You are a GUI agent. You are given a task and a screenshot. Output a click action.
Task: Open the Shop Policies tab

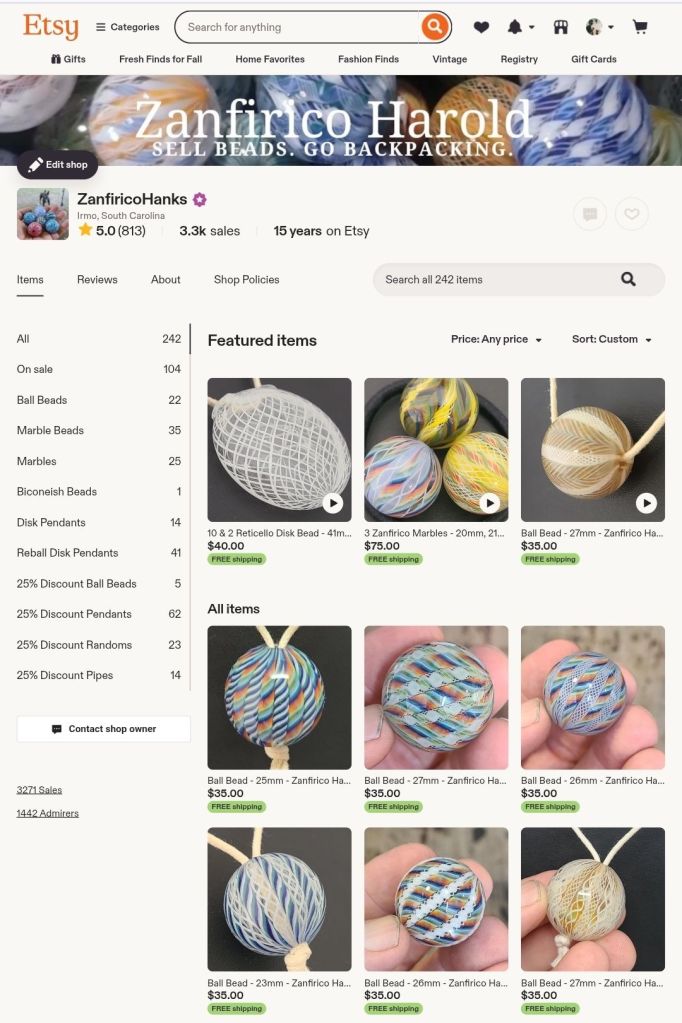click(247, 279)
